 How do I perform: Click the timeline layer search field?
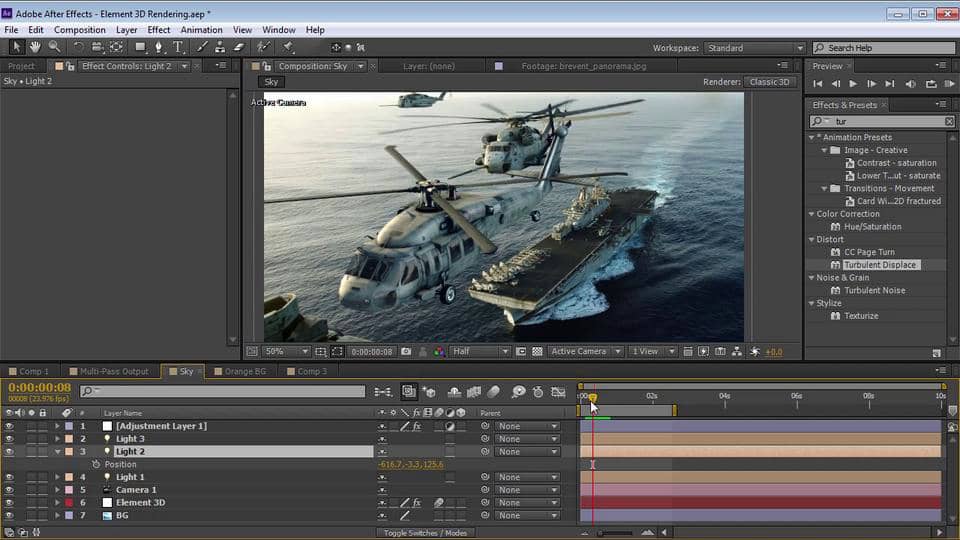click(x=222, y=391)
